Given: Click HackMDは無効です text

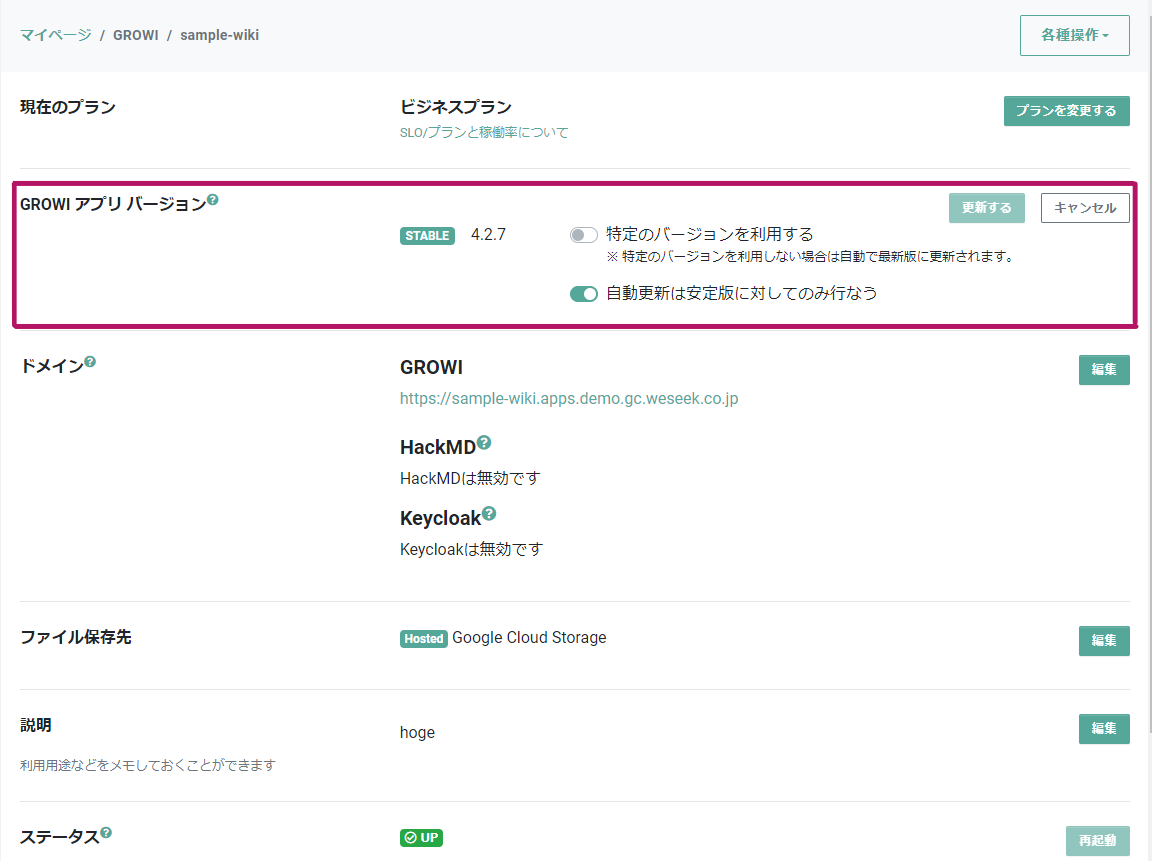Looking at the screenshot, I should pos(470,478).
